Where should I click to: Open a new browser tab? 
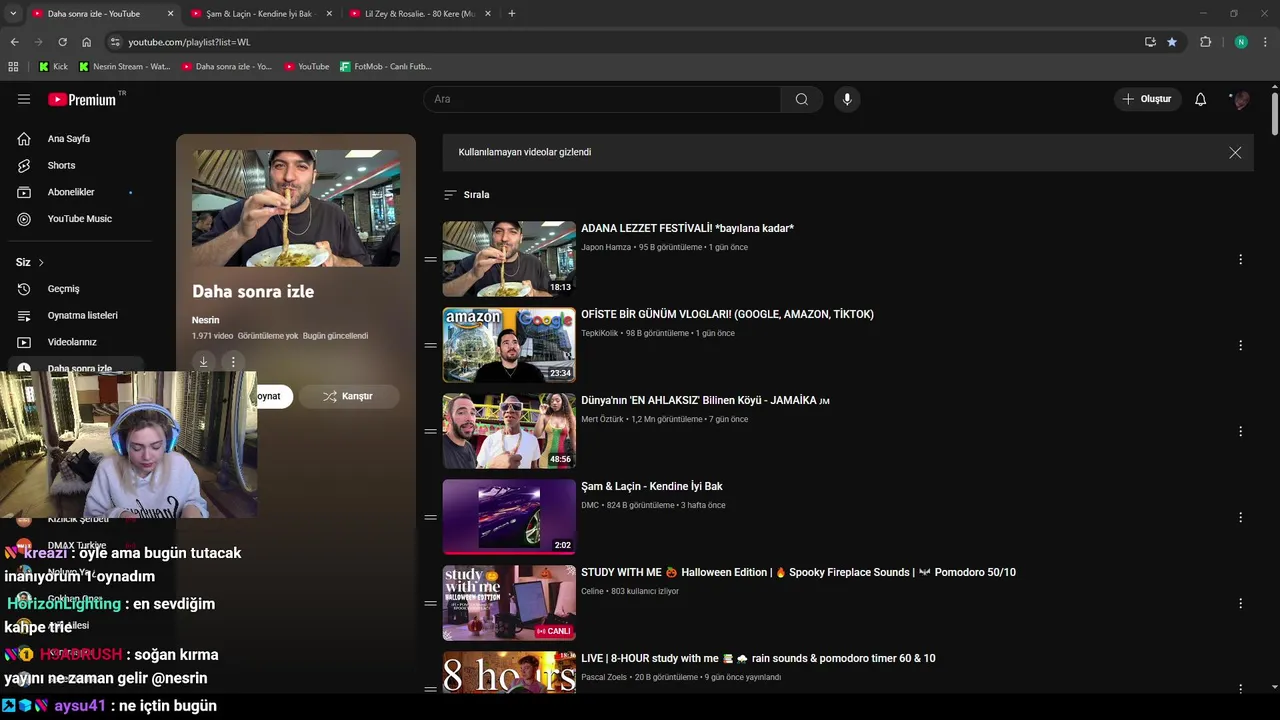[512, 14]
